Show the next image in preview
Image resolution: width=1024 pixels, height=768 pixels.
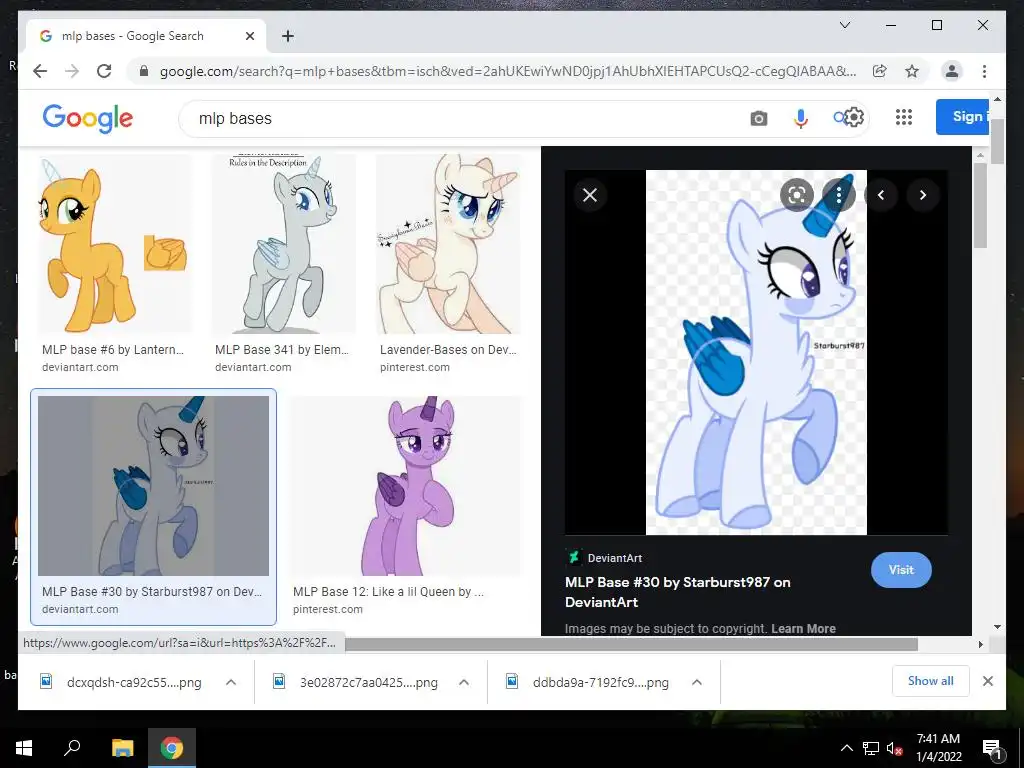(922, 195)
